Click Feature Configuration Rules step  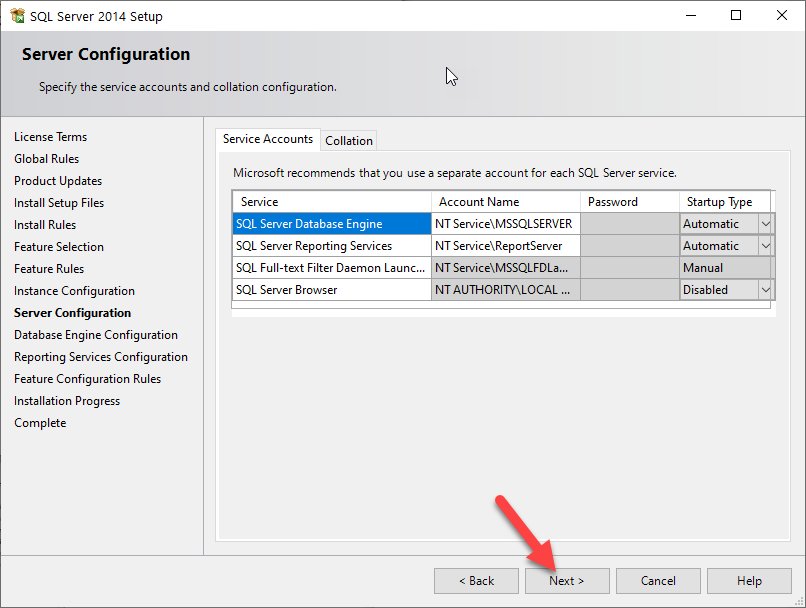pos(87,379)
